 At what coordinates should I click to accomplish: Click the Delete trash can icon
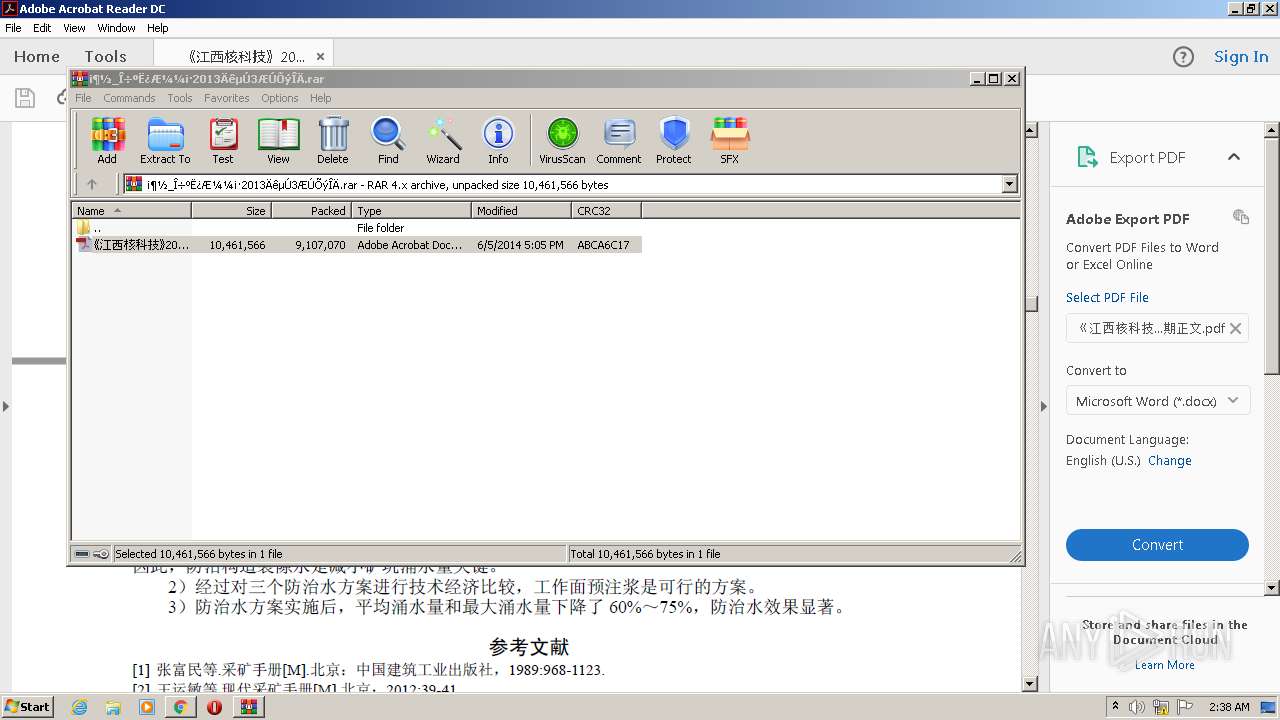coord(333,140)
